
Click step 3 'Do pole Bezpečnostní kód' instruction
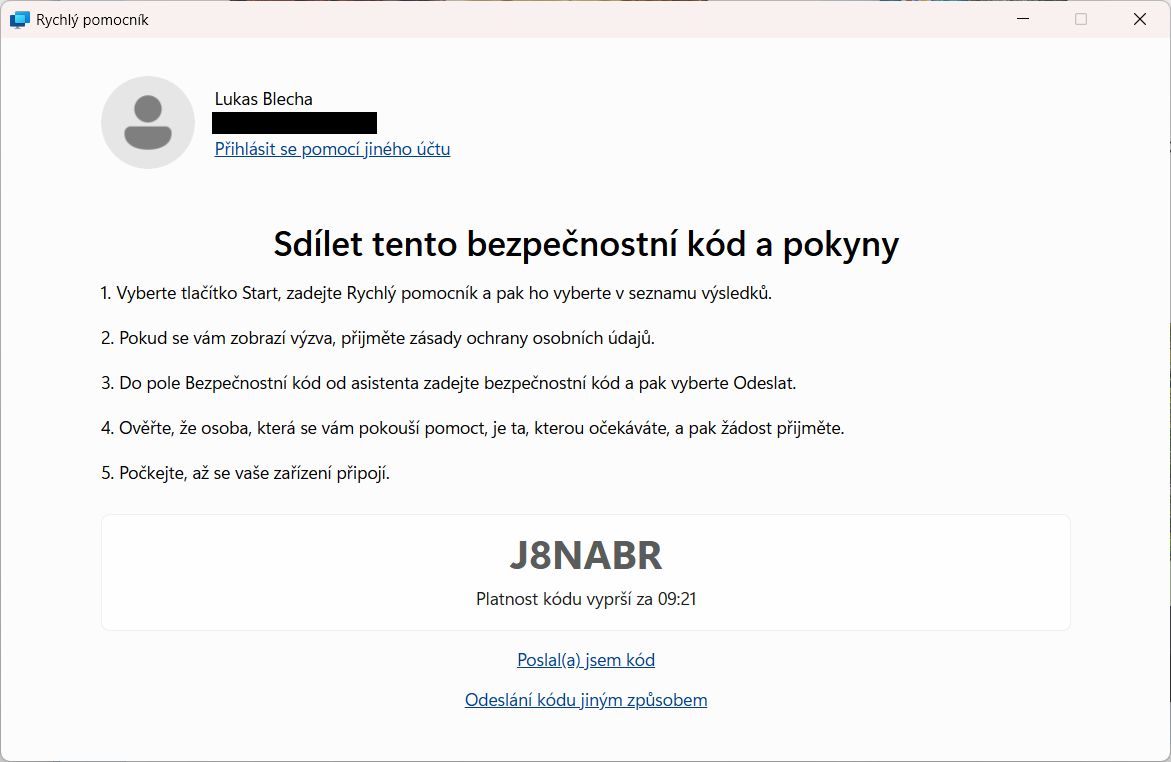[x=449, y=383]
